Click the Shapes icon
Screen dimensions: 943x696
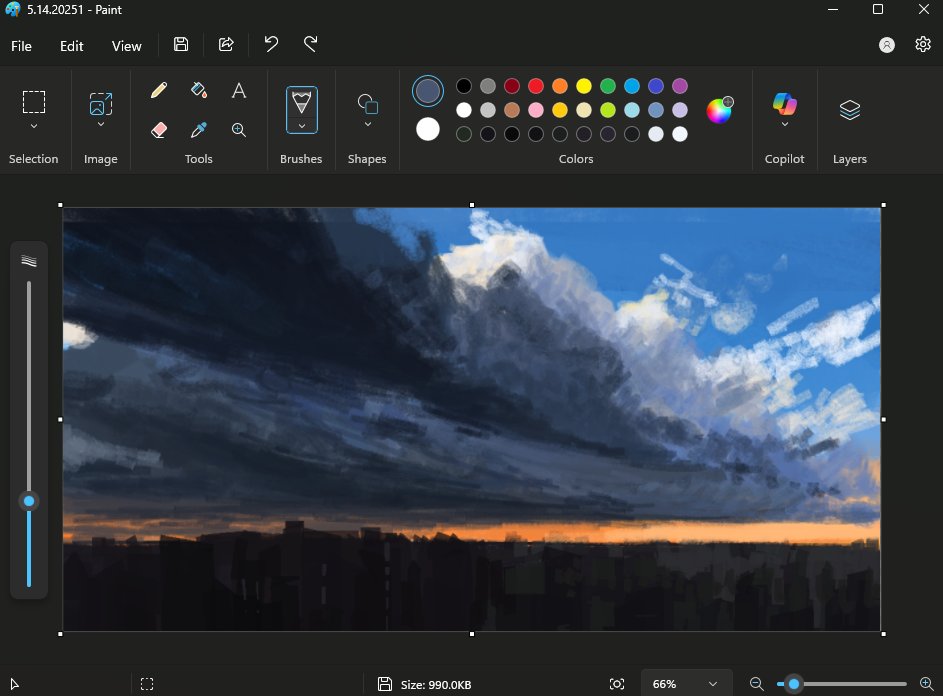(x=367, y=103)
